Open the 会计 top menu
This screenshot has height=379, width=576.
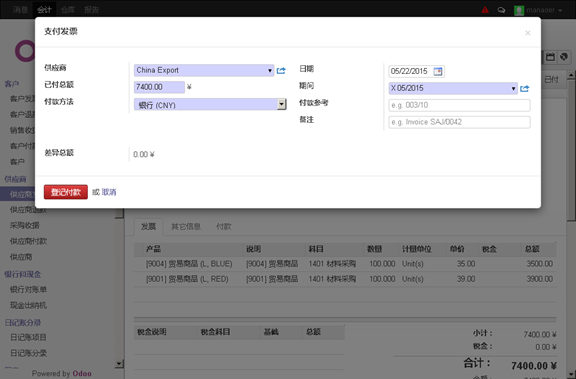[x=44, y=10]
